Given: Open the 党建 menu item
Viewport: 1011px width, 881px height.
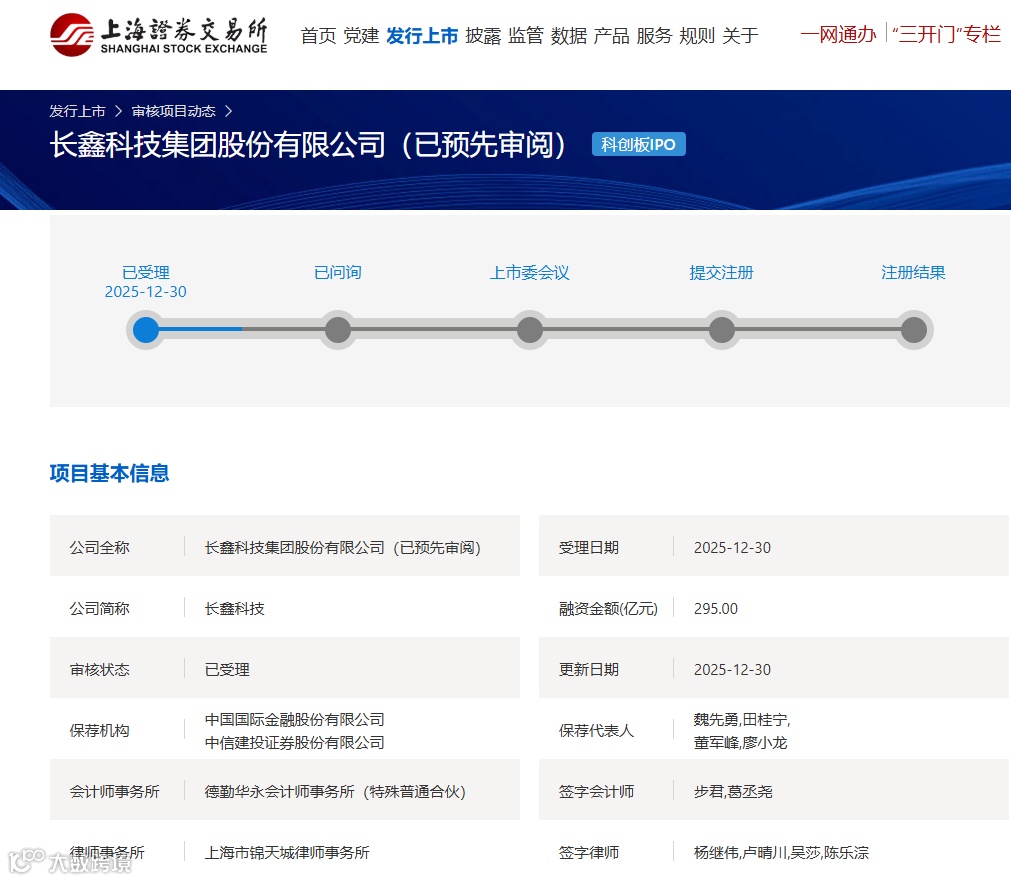Looking at the screenshot, I should 361,35.
